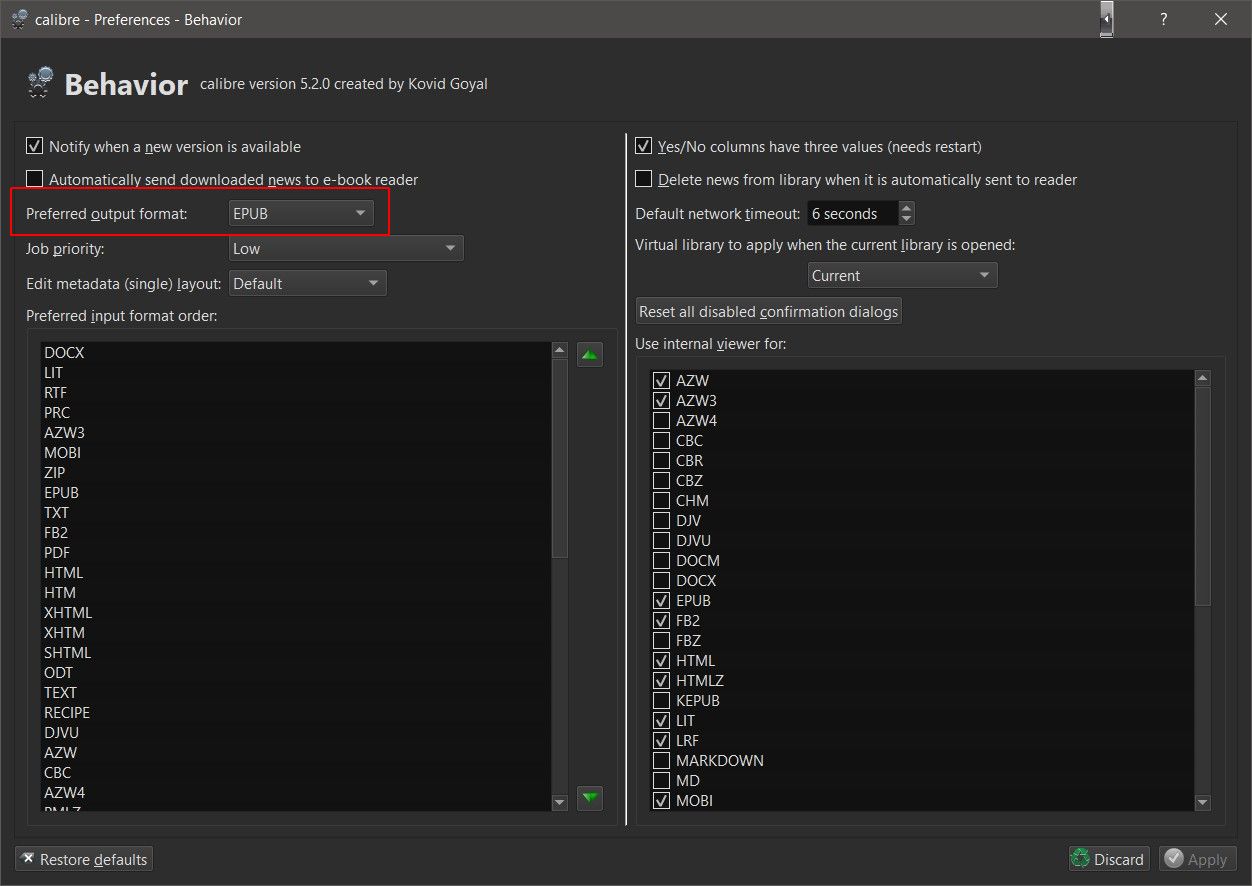Viewport: 1252px width, 886px height.
Task: Click the Behavior gears icon in header
Action: [x=40, y=84]
